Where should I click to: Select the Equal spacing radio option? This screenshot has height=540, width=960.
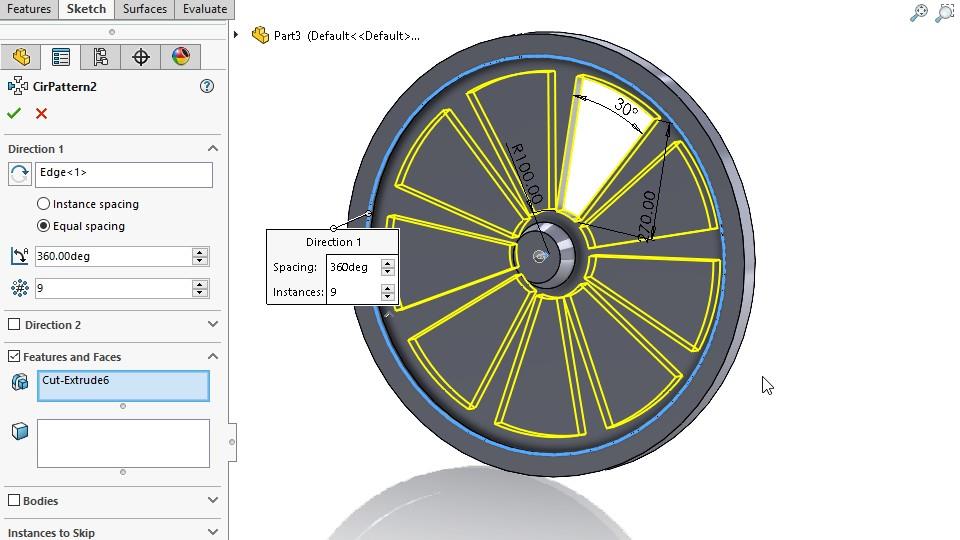[x=43, y=226]
